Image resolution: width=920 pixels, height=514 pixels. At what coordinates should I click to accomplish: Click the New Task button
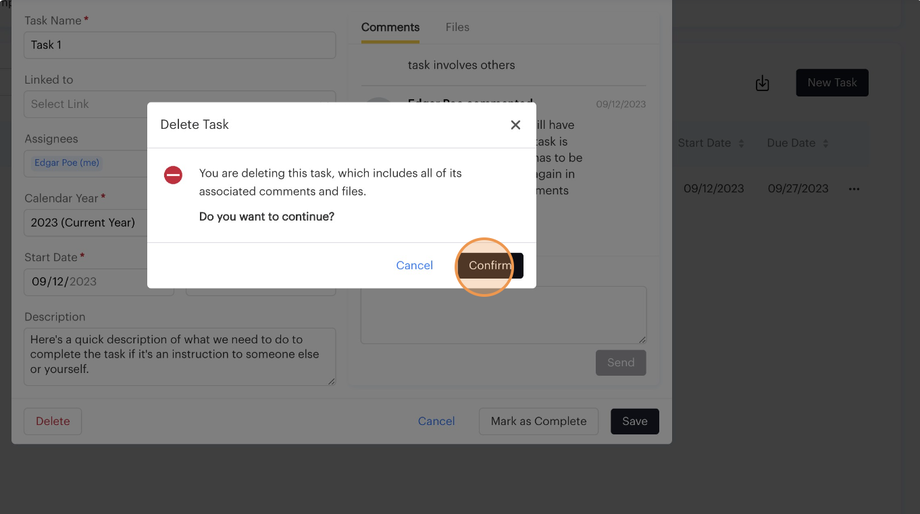[x=831, y=83]
